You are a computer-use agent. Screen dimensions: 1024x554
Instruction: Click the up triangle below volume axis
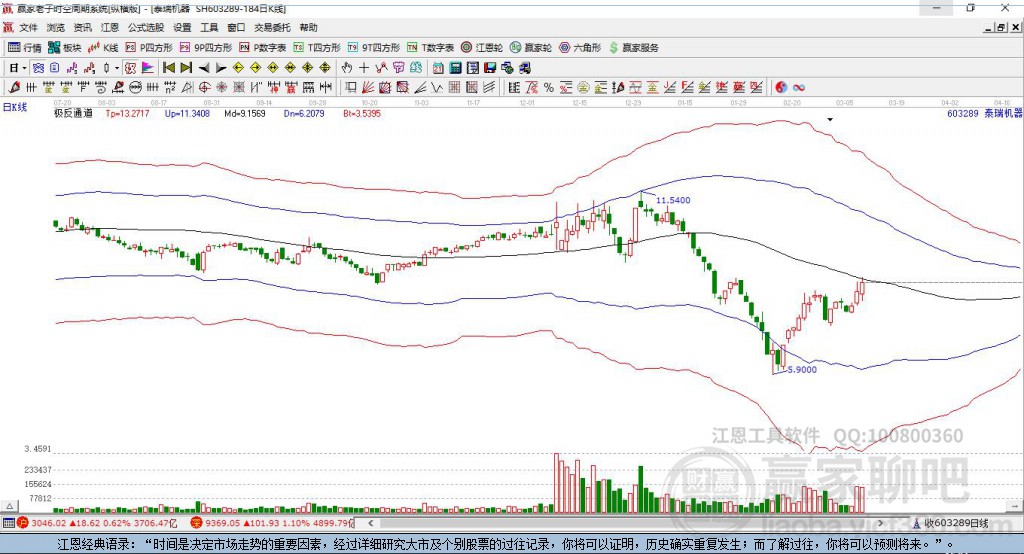[x=9, y=506]
